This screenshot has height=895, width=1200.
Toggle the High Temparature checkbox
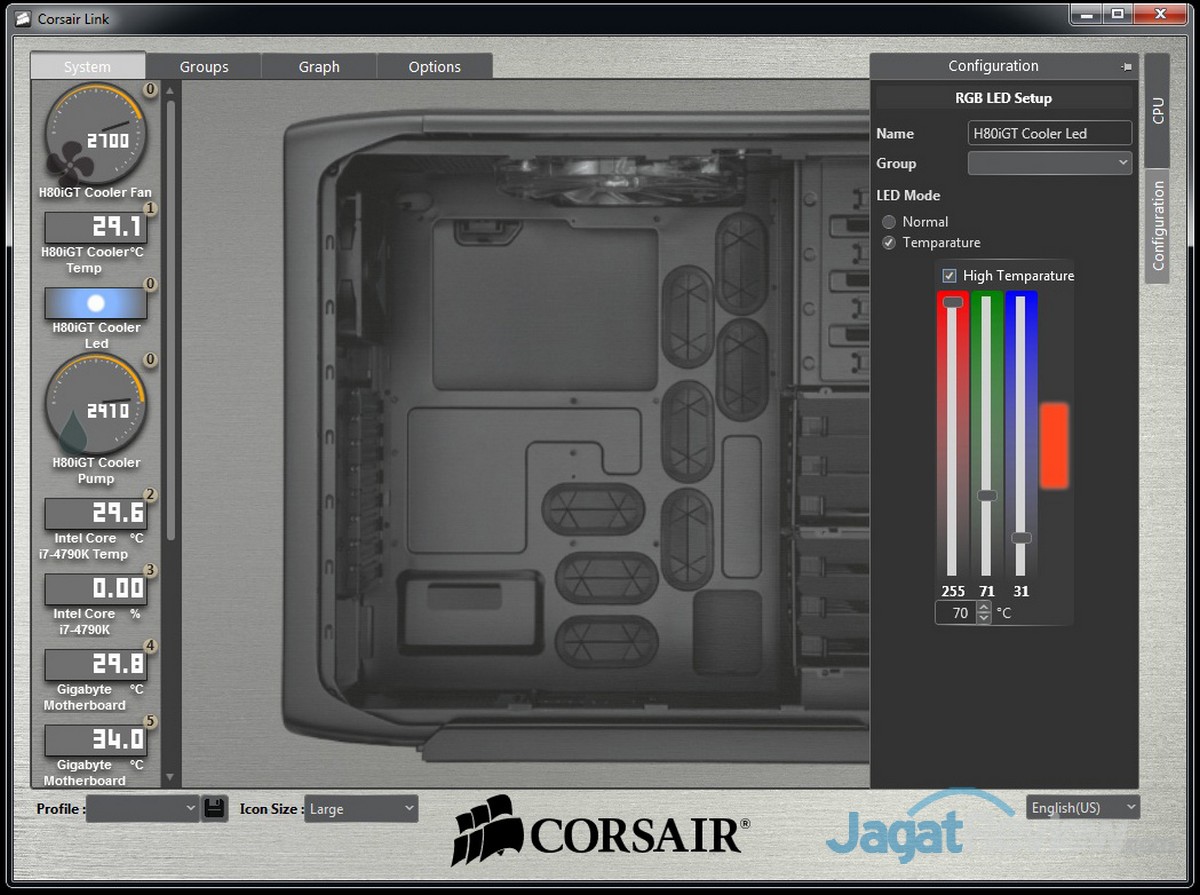[x=949, y=276]
